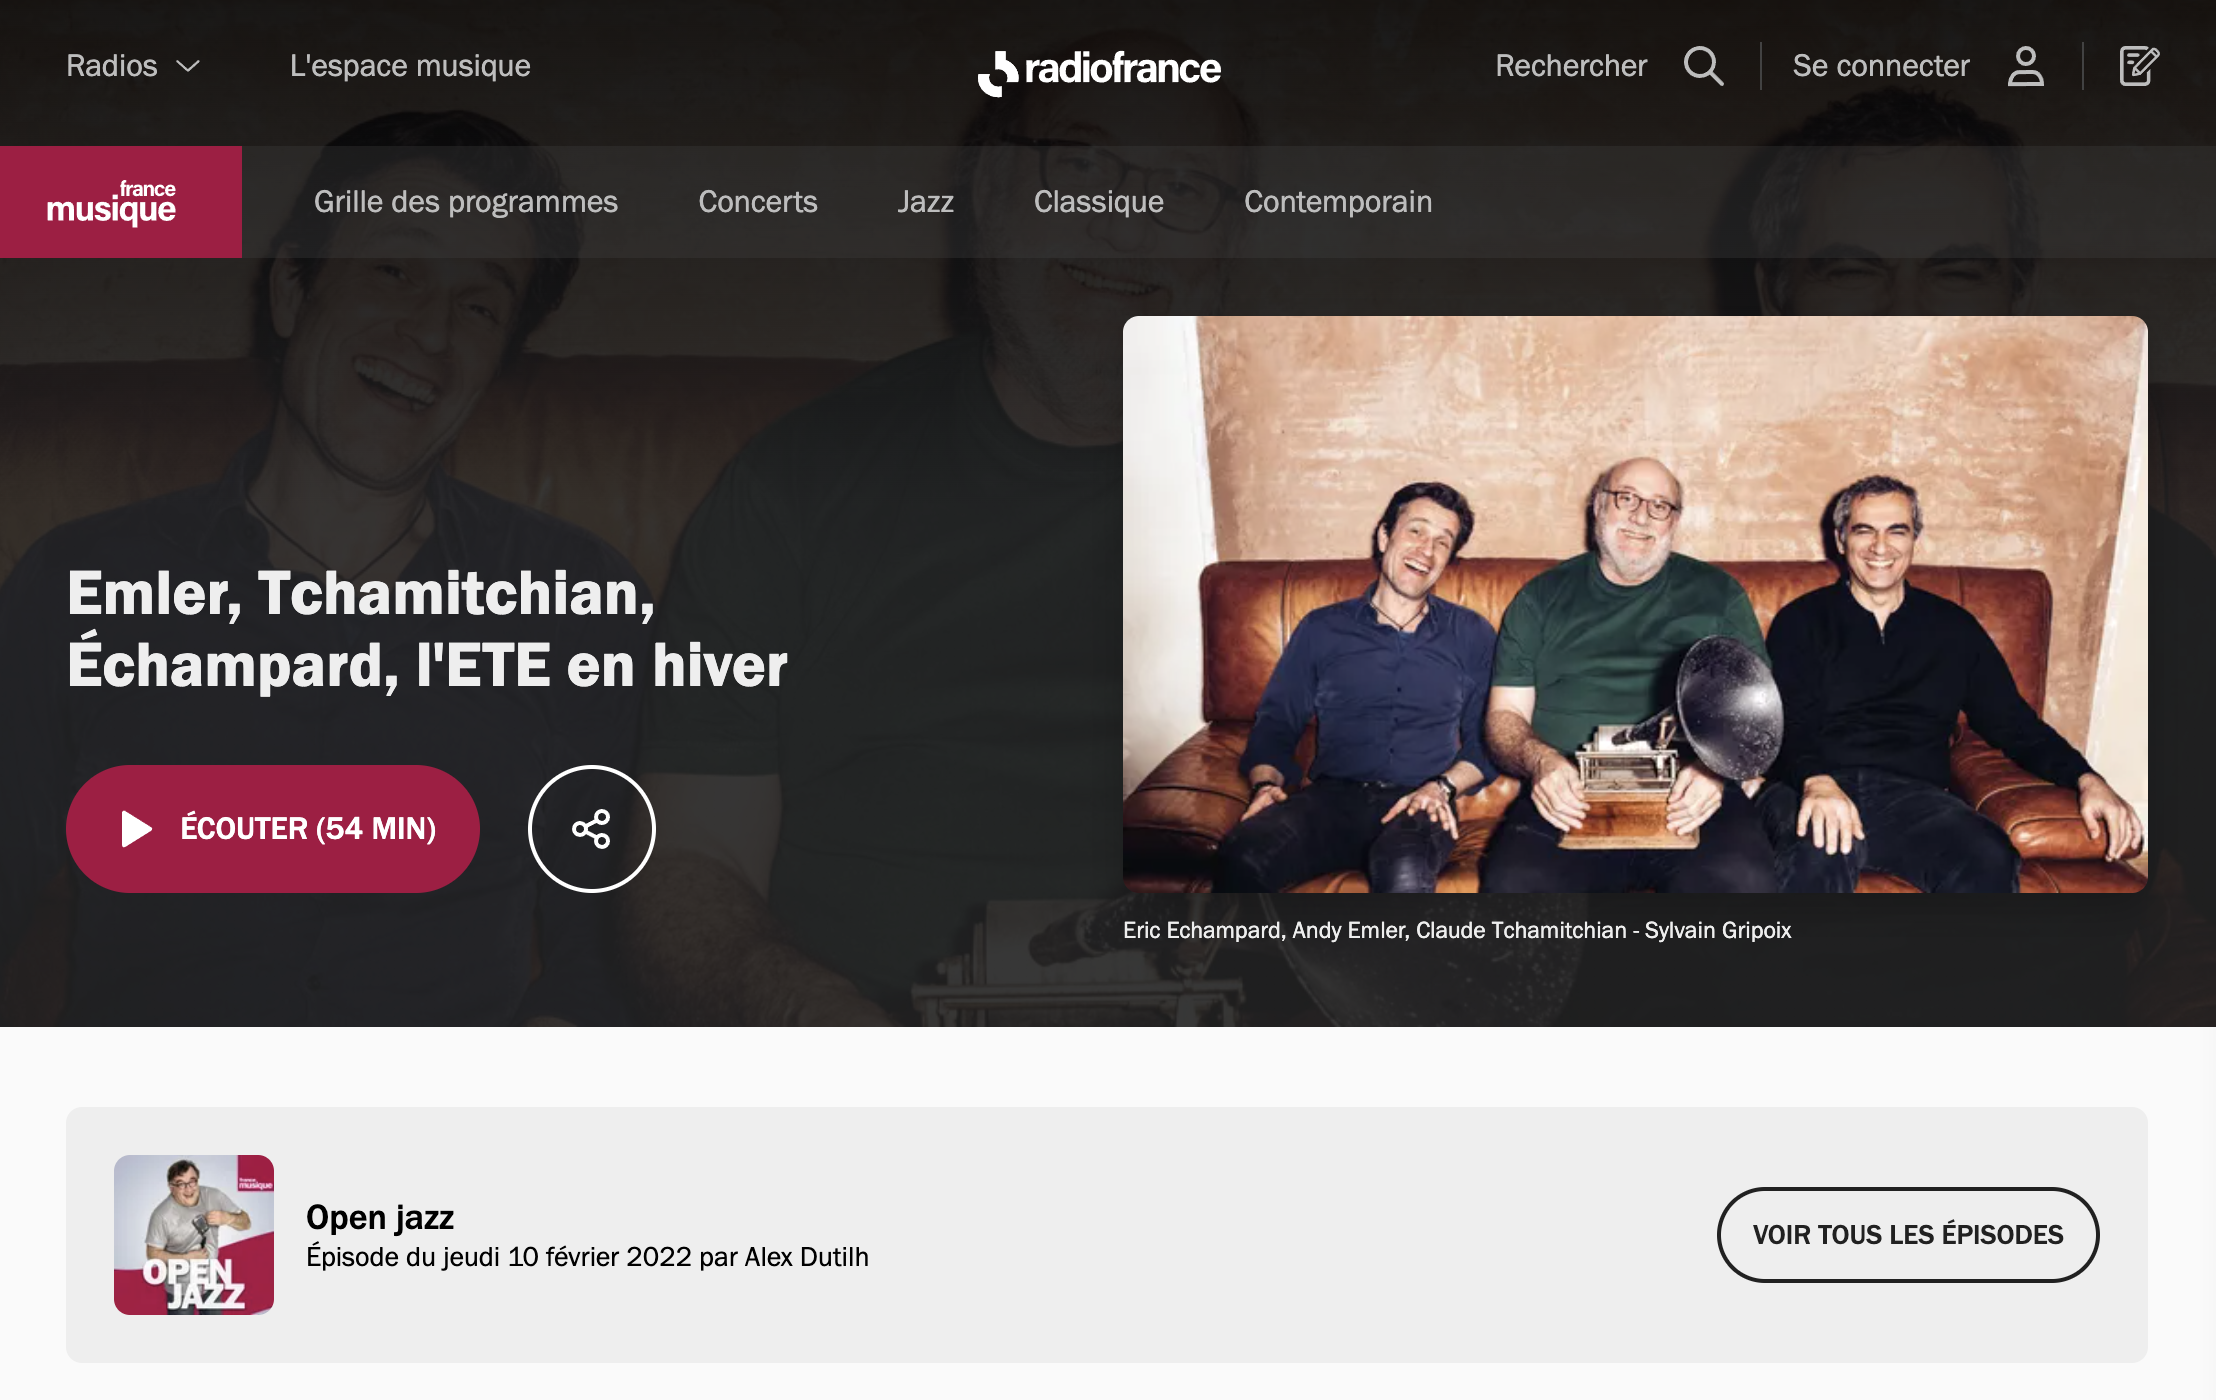
Task: Select the Classique navigation tab
Action: point(1098,202)
